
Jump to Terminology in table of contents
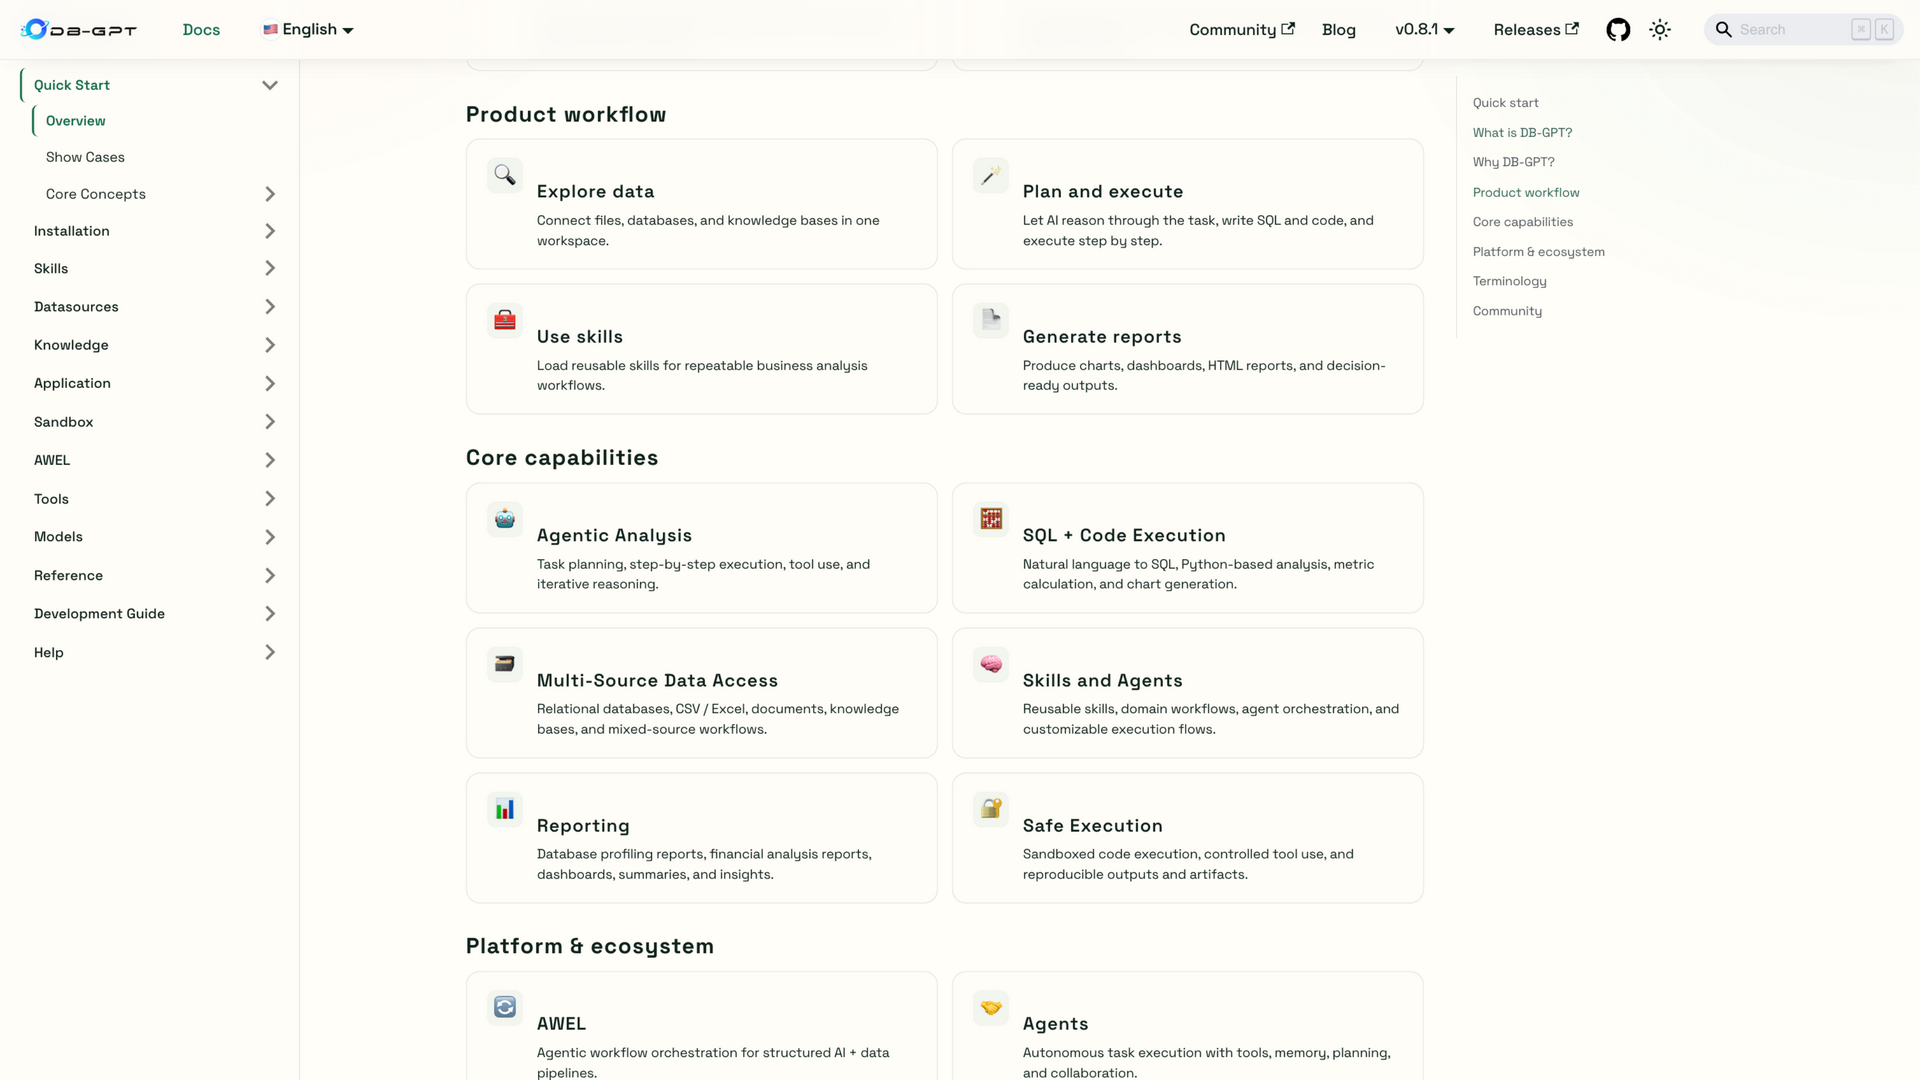[1509, 281]
